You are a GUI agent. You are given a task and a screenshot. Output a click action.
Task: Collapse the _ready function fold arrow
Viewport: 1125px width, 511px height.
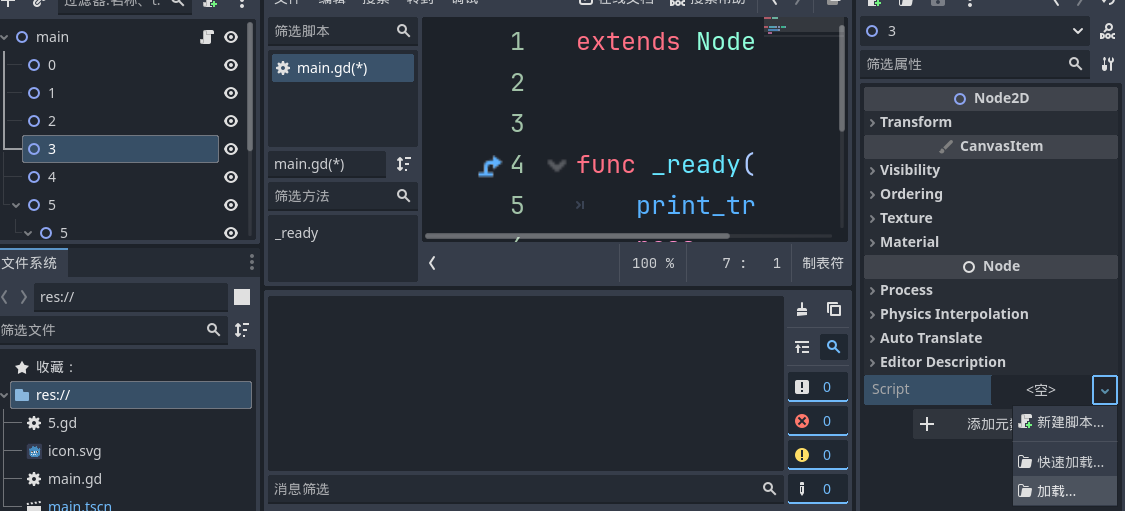pos(557,165)
